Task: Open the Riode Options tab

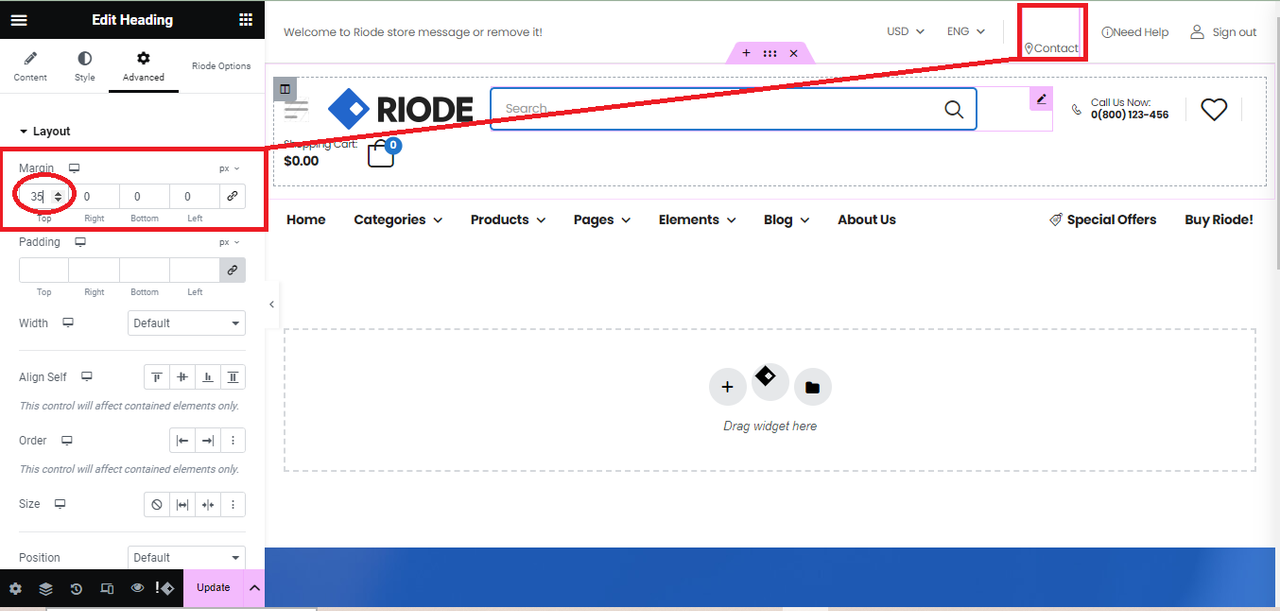Action: (x=221, y=66)
